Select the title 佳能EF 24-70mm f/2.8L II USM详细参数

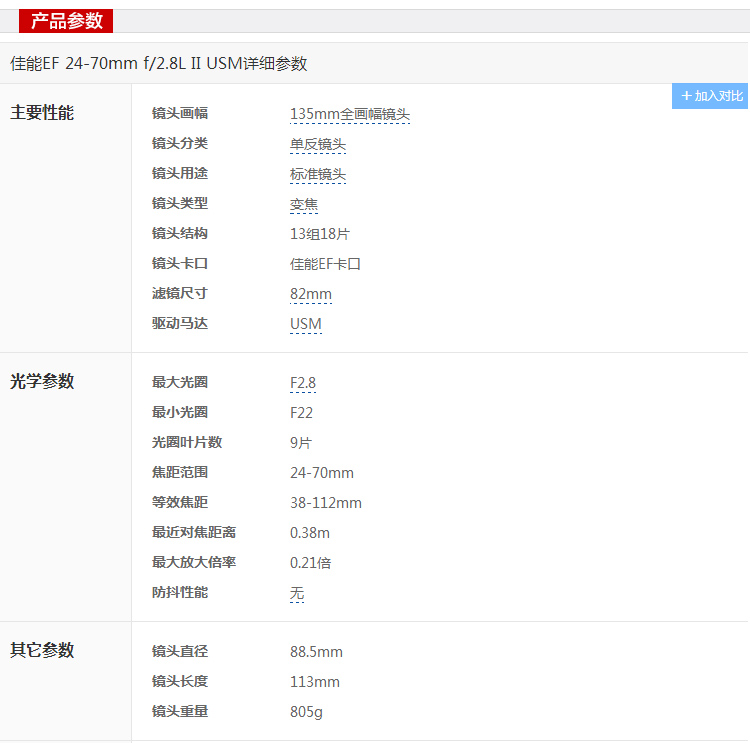[158, 63]
